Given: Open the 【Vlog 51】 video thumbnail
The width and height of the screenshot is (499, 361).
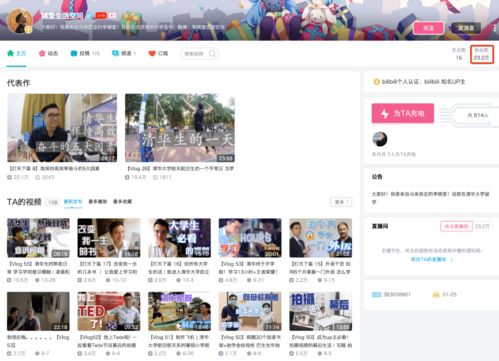Looking at the screenshot, I should 179,311.
